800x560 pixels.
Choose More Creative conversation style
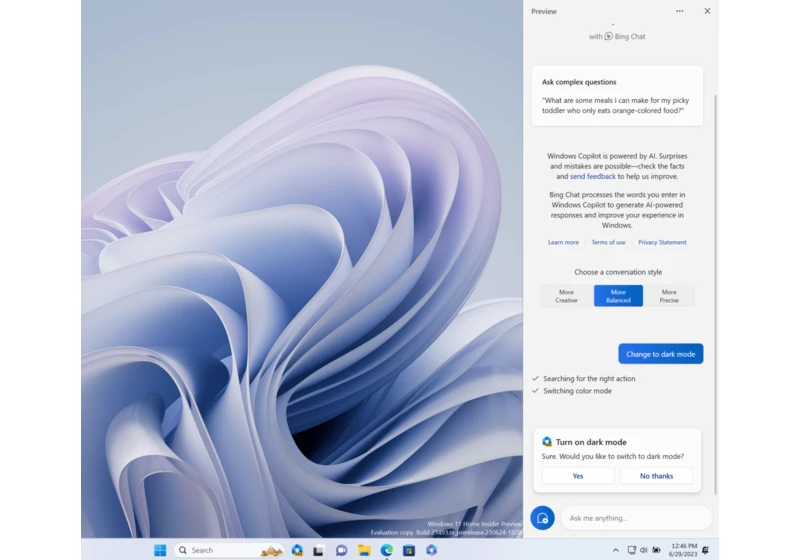[x=566, y=296]
